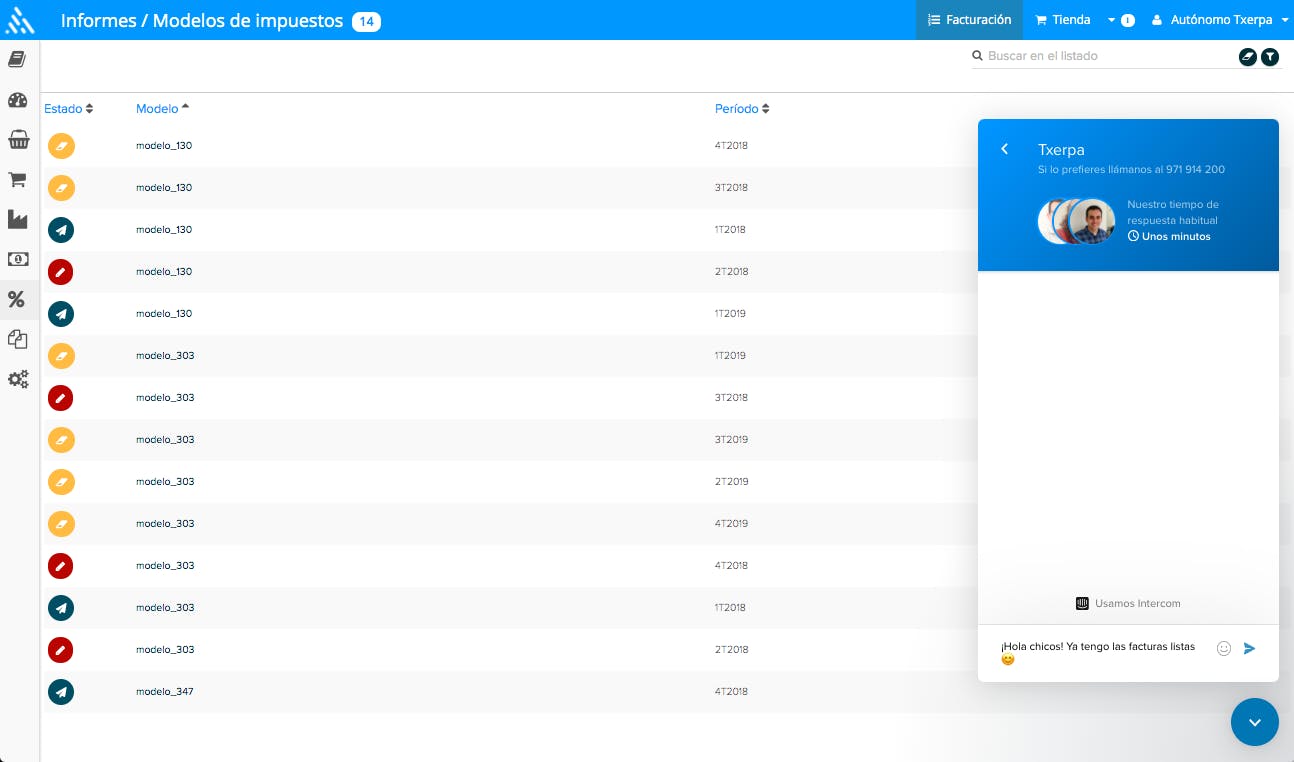This screenshot has width=1294, height=762.
Task: Select the percent taxes sidebar icon
Action: (x=17, y=299)
